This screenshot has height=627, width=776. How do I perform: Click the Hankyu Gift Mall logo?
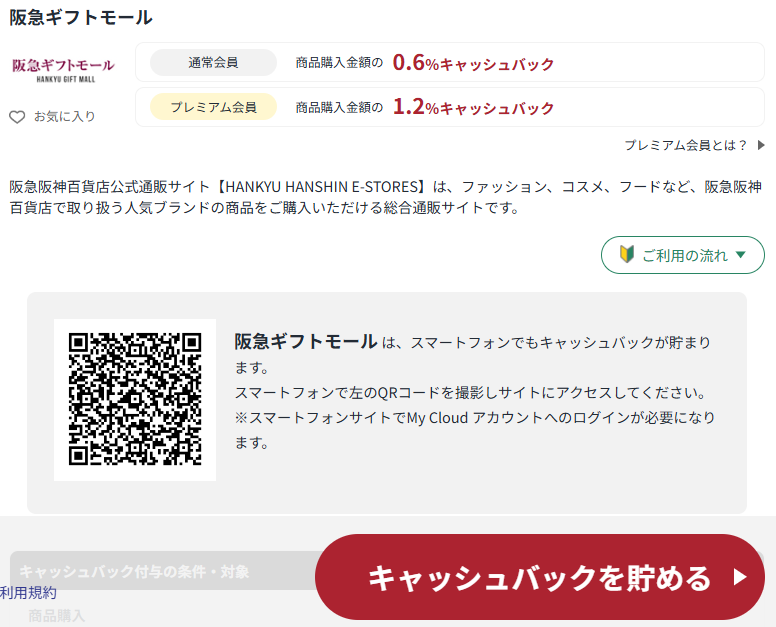(x=63, y=70)
